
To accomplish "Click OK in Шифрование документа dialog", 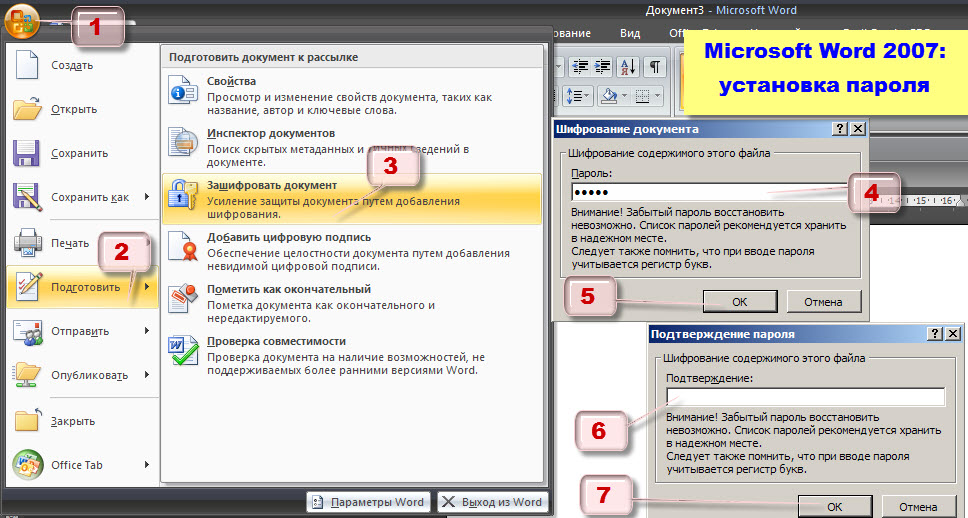I will click(x=740, y=302).
